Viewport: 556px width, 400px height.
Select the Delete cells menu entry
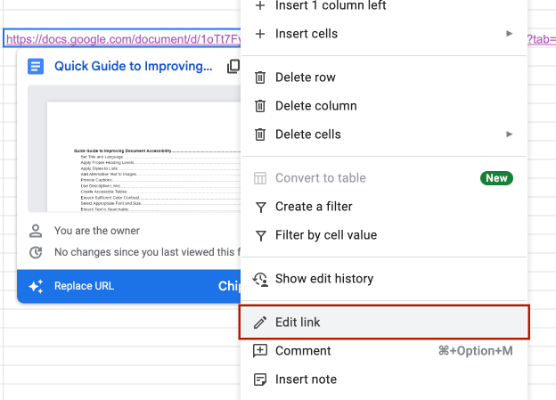384,134
